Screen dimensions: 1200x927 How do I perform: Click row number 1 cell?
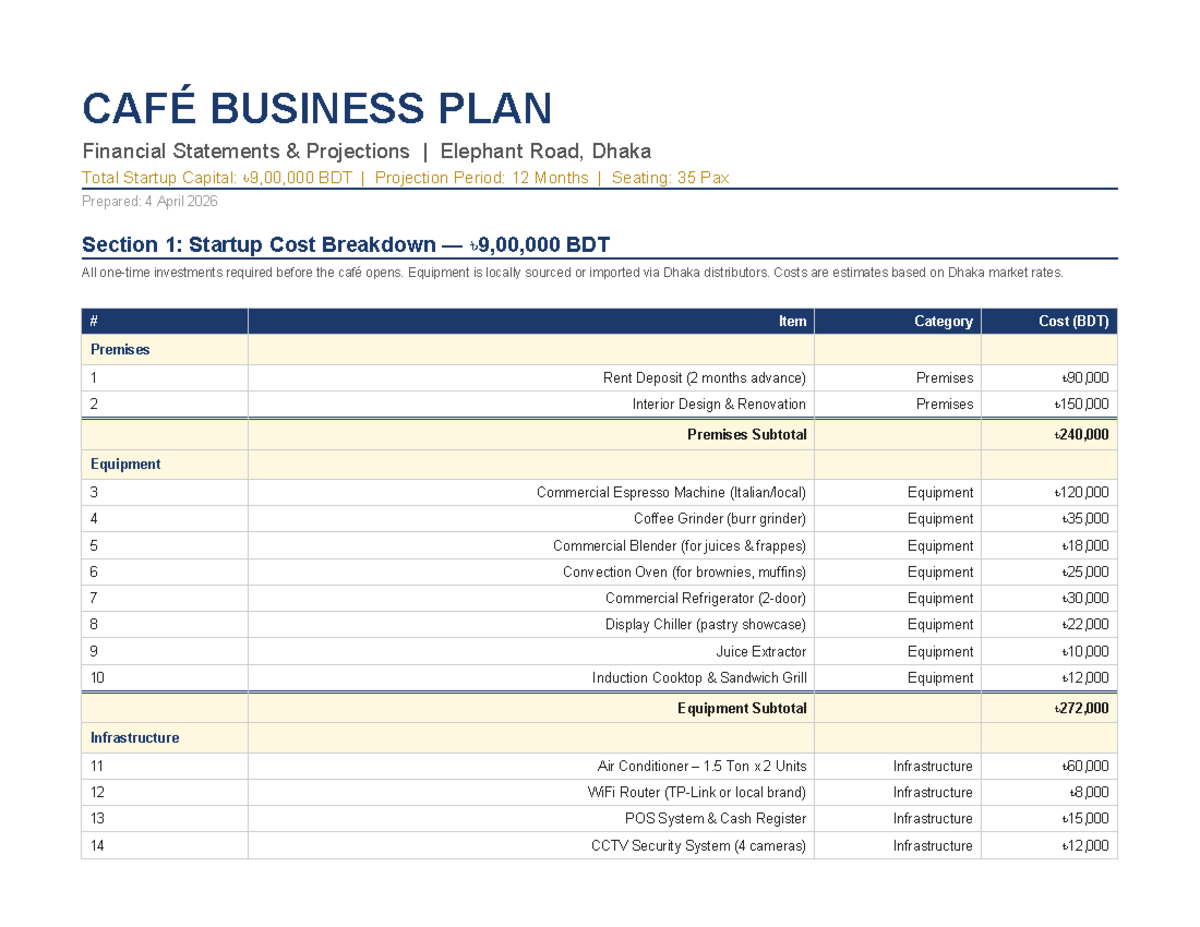164,378
